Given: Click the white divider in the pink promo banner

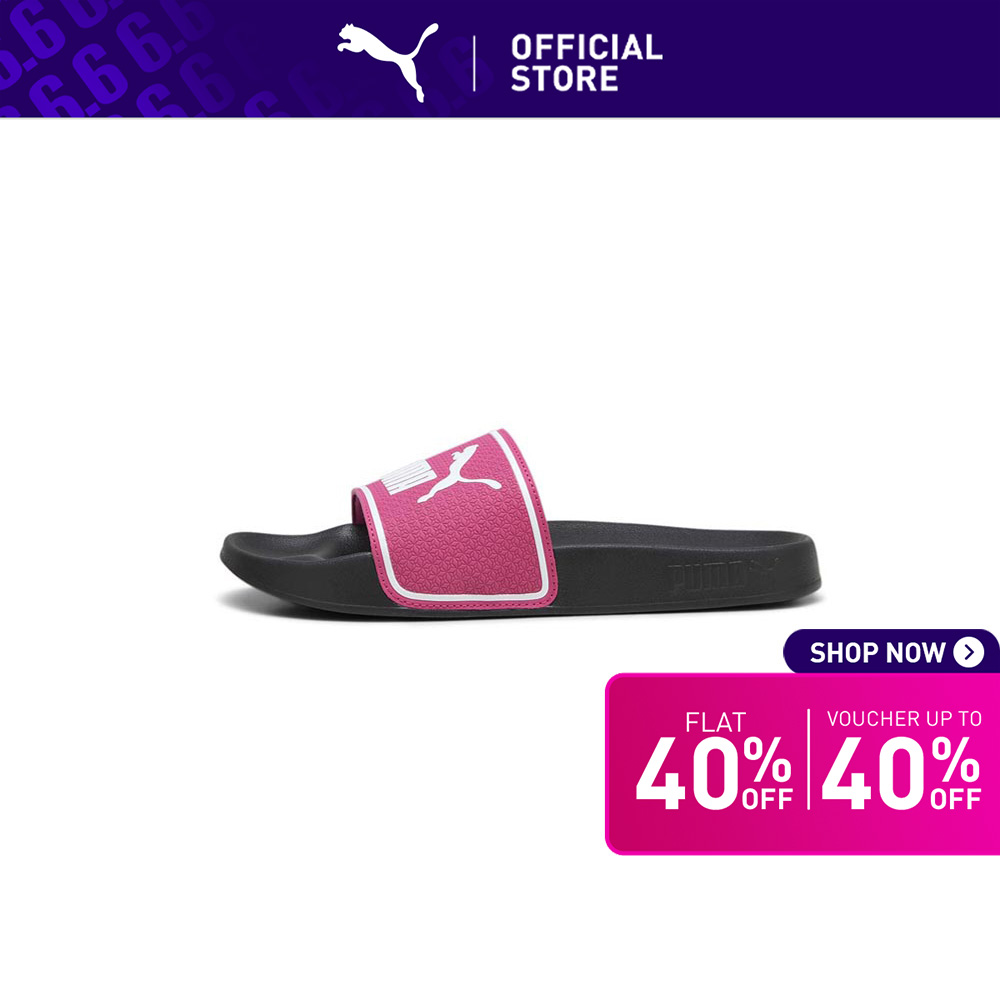Looking at the screenshot, I should click(808, 759).
